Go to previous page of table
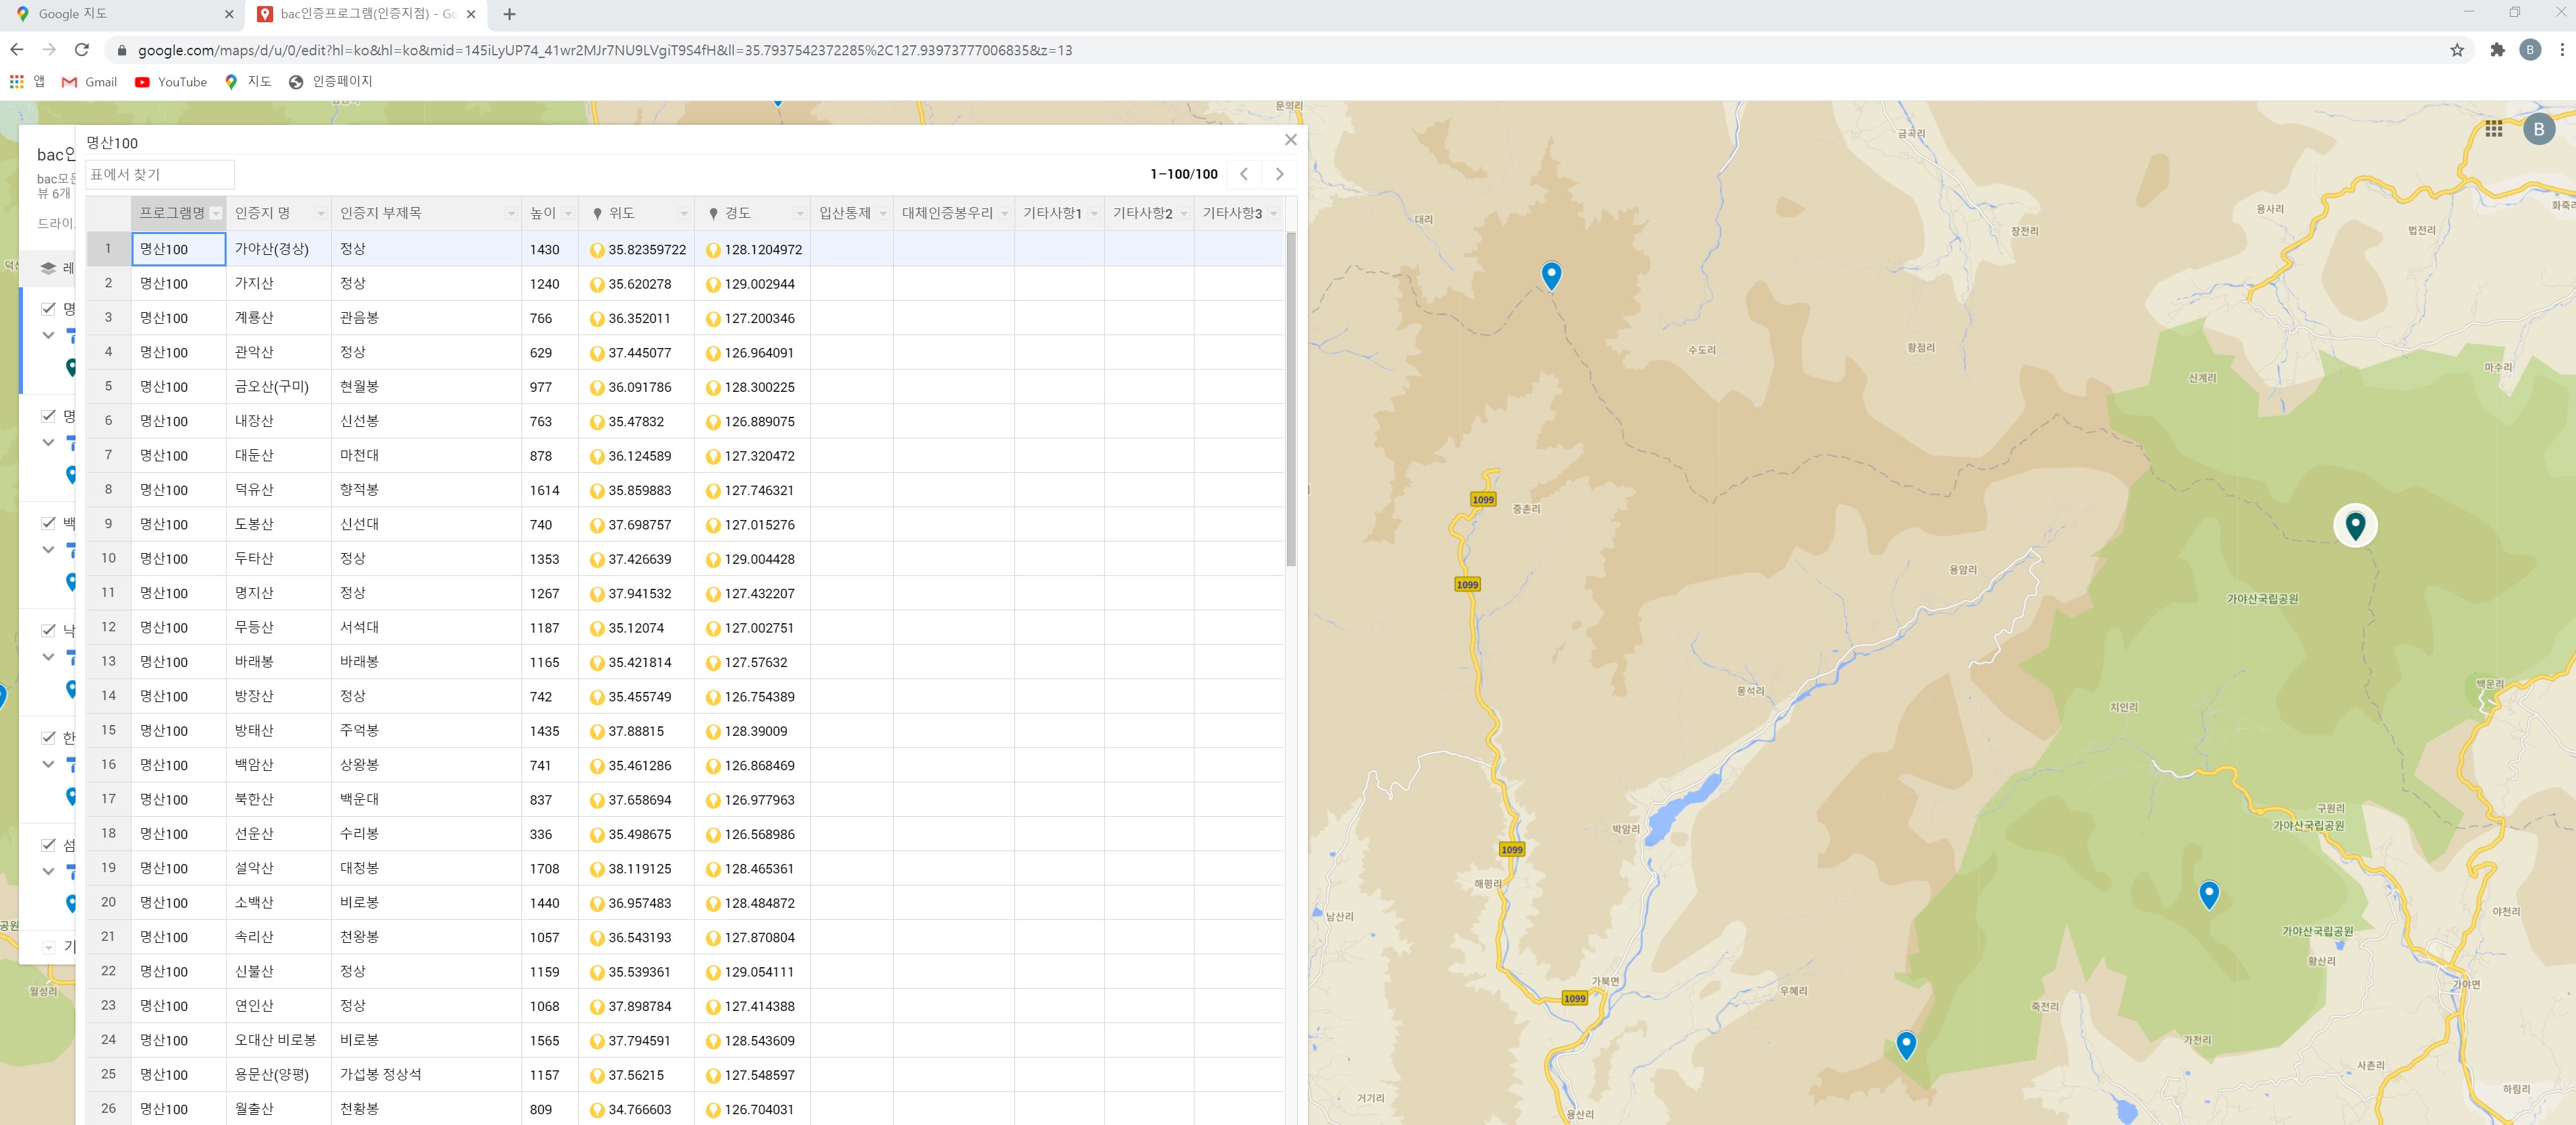The image size is (2576, 1125). tap(1244, 174)
